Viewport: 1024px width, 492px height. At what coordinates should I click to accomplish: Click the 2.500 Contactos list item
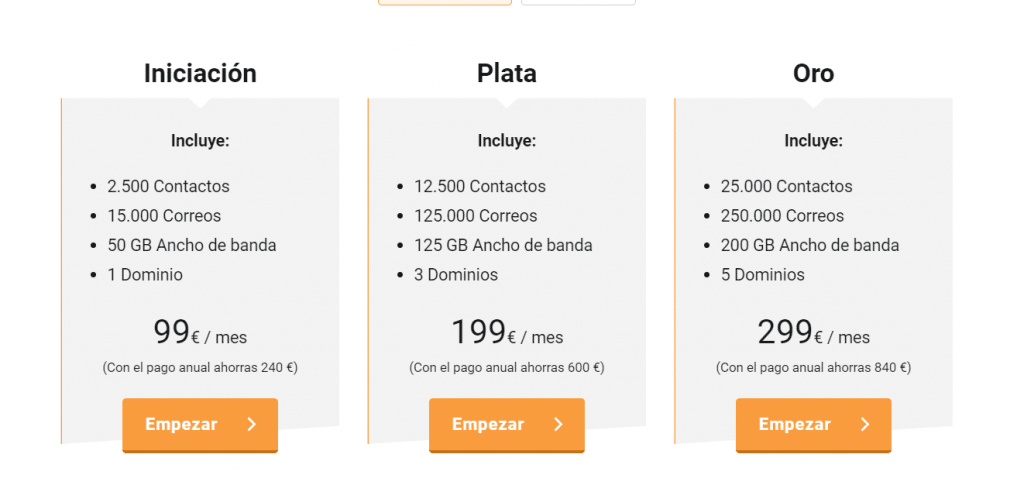(x=168, y=186)
